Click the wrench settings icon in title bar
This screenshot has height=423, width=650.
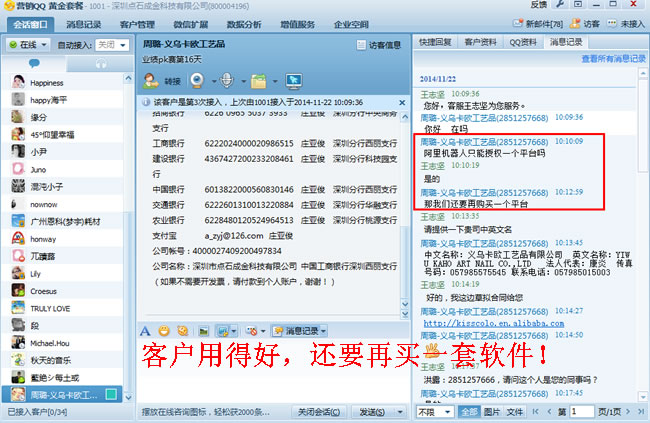coord(560,5)
